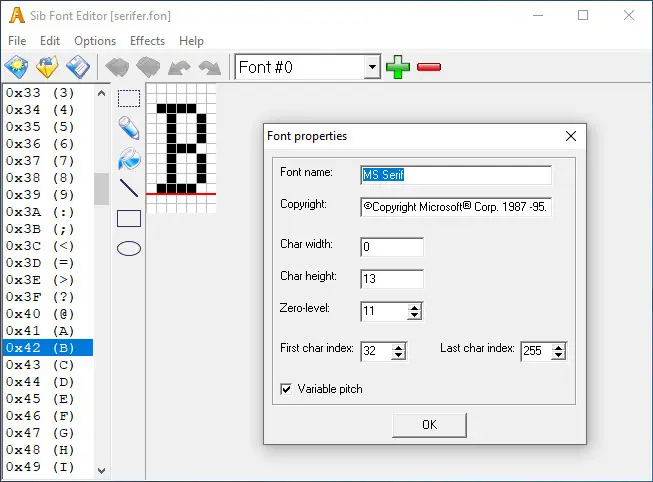The image size is (653, 482).
Task: Increase the Last char index
Action: tap(558, 347)
